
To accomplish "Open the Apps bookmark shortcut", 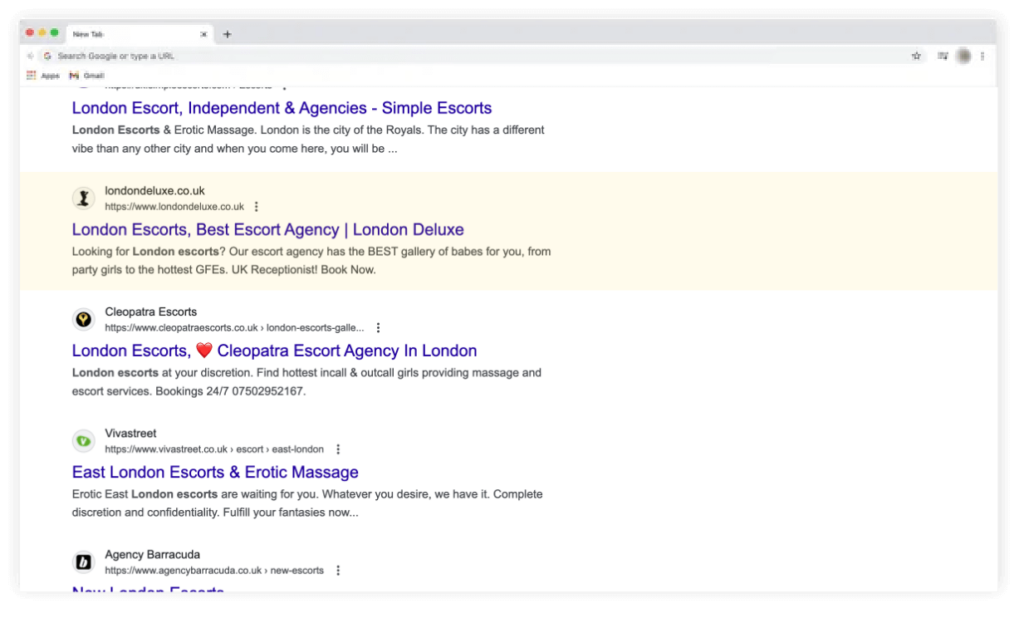I will pos(43,76).
